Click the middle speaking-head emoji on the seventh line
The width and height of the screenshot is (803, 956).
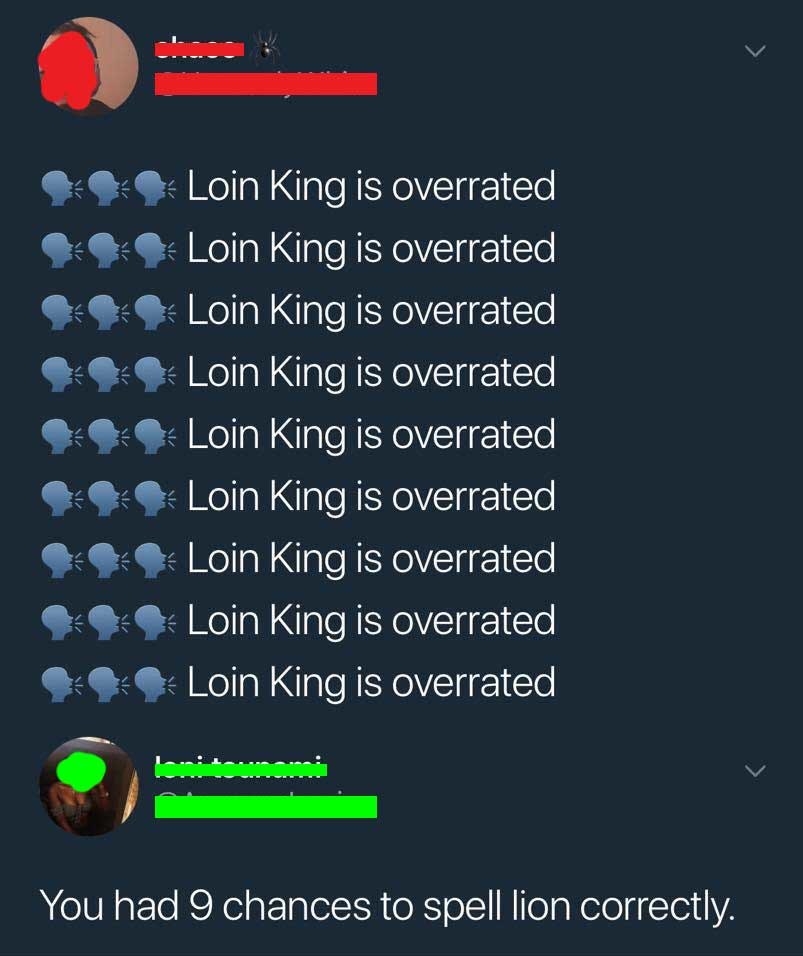pos(107,560)
